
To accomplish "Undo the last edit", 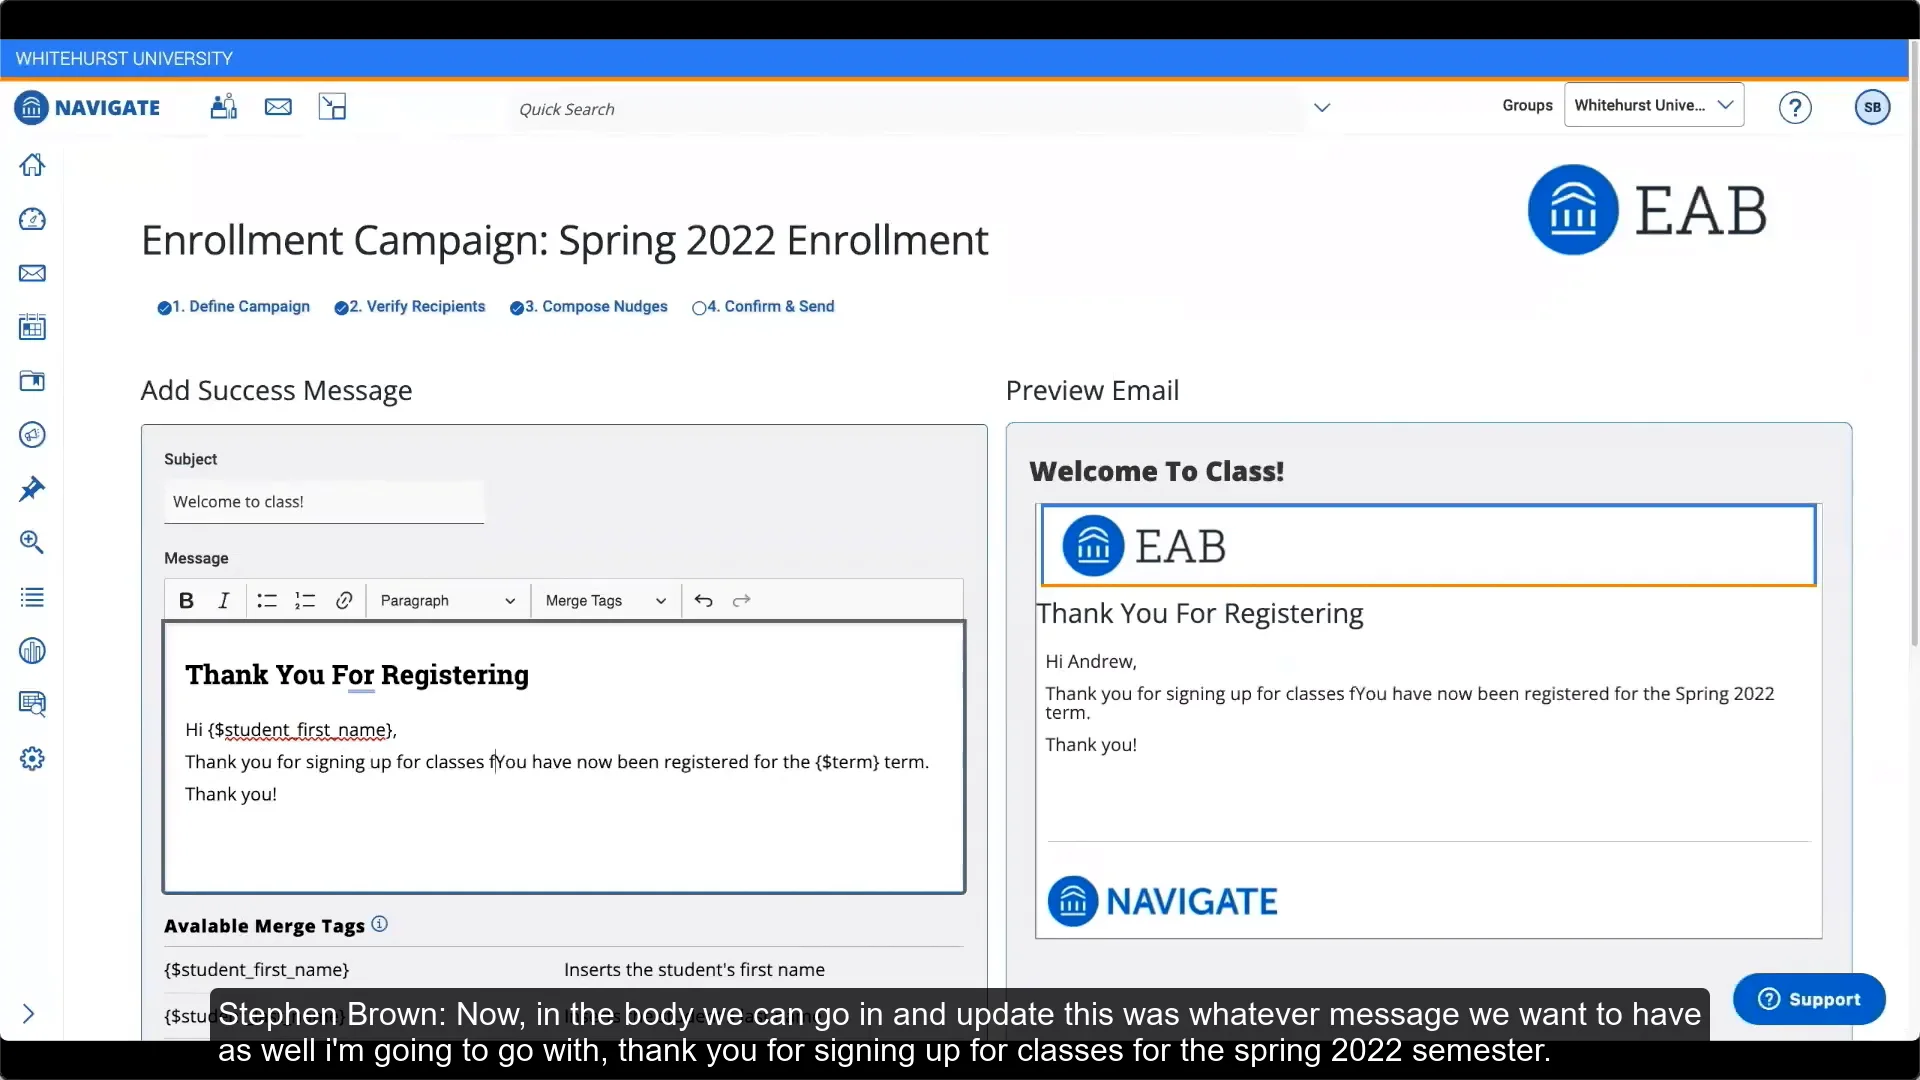I will click(703, 600).
